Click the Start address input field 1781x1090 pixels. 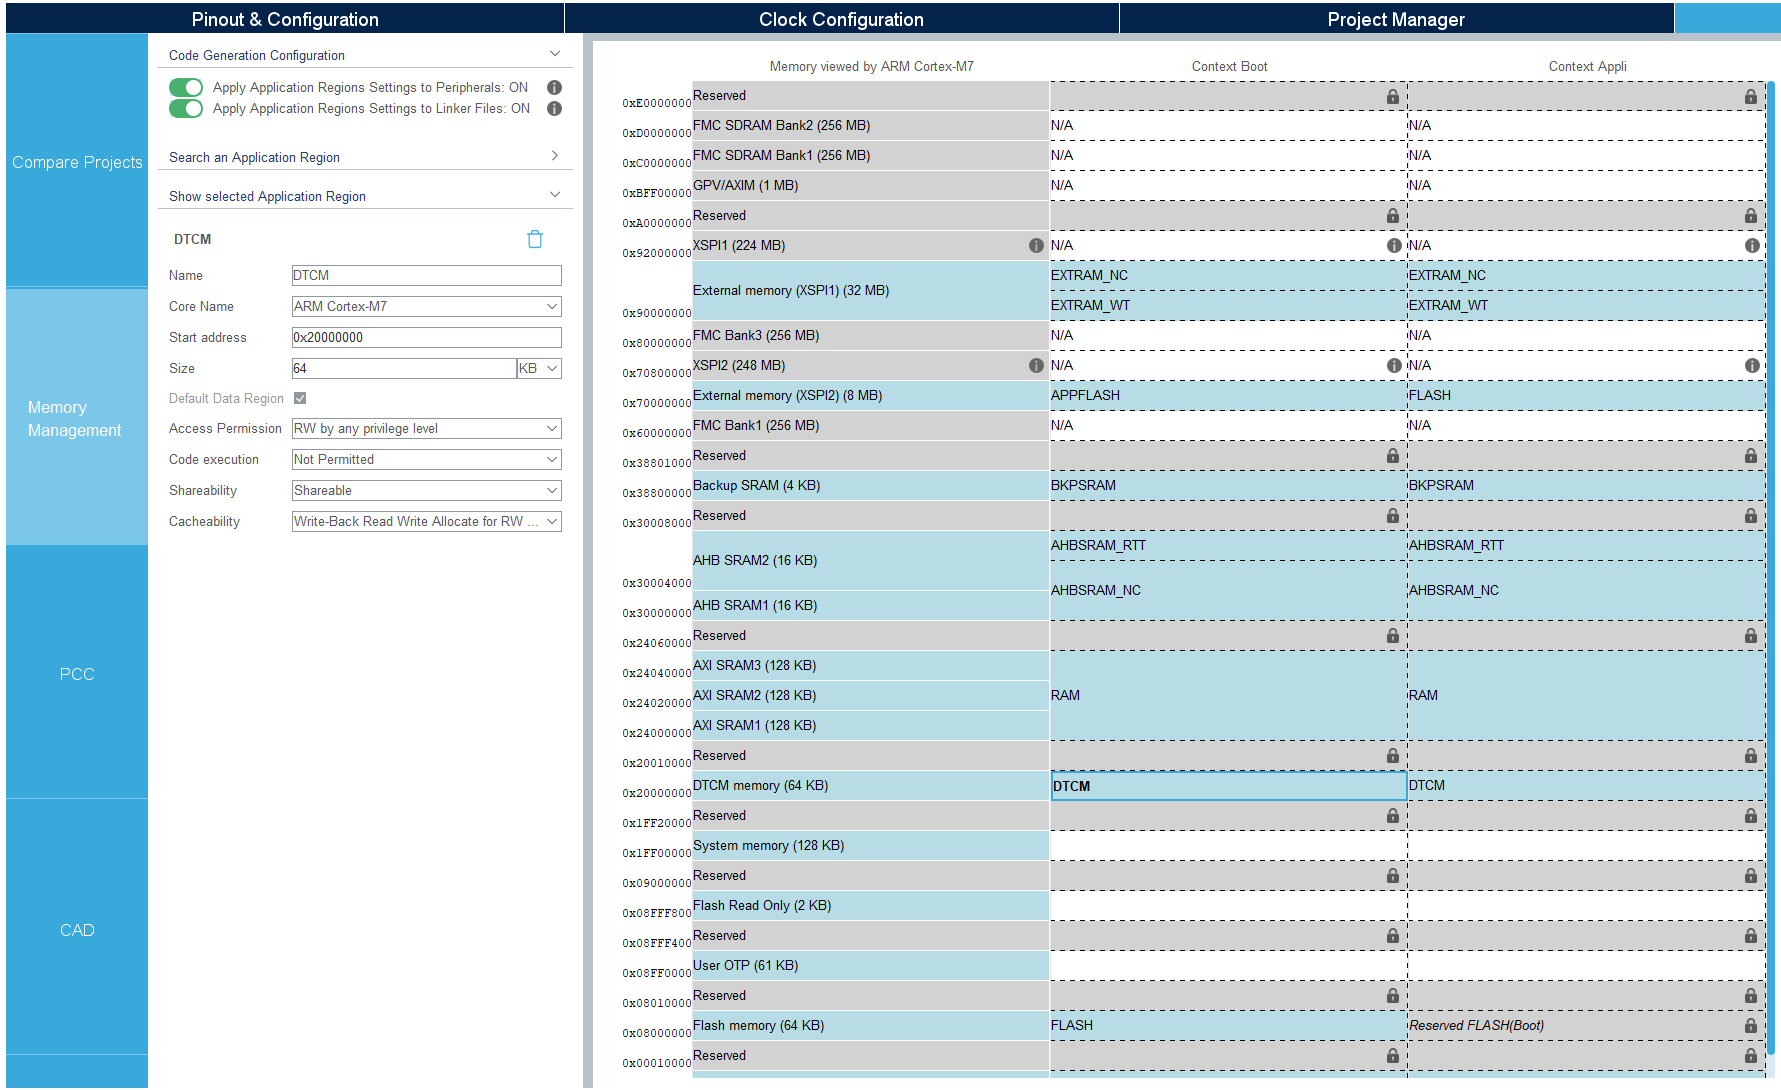426,337
